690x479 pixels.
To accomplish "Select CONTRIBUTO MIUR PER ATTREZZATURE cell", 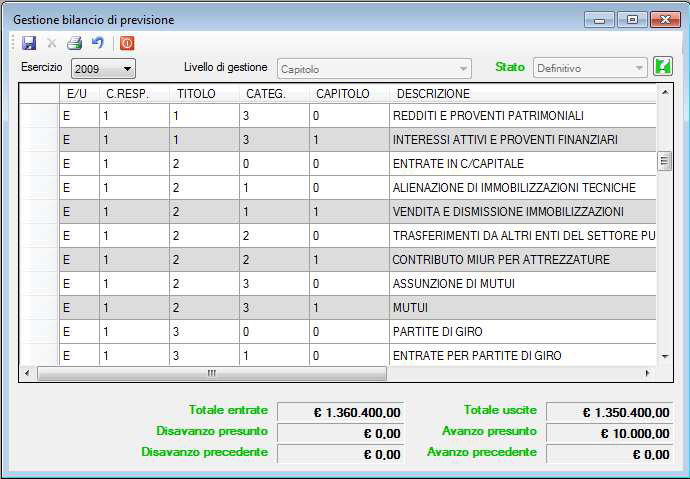I will 523,260.
